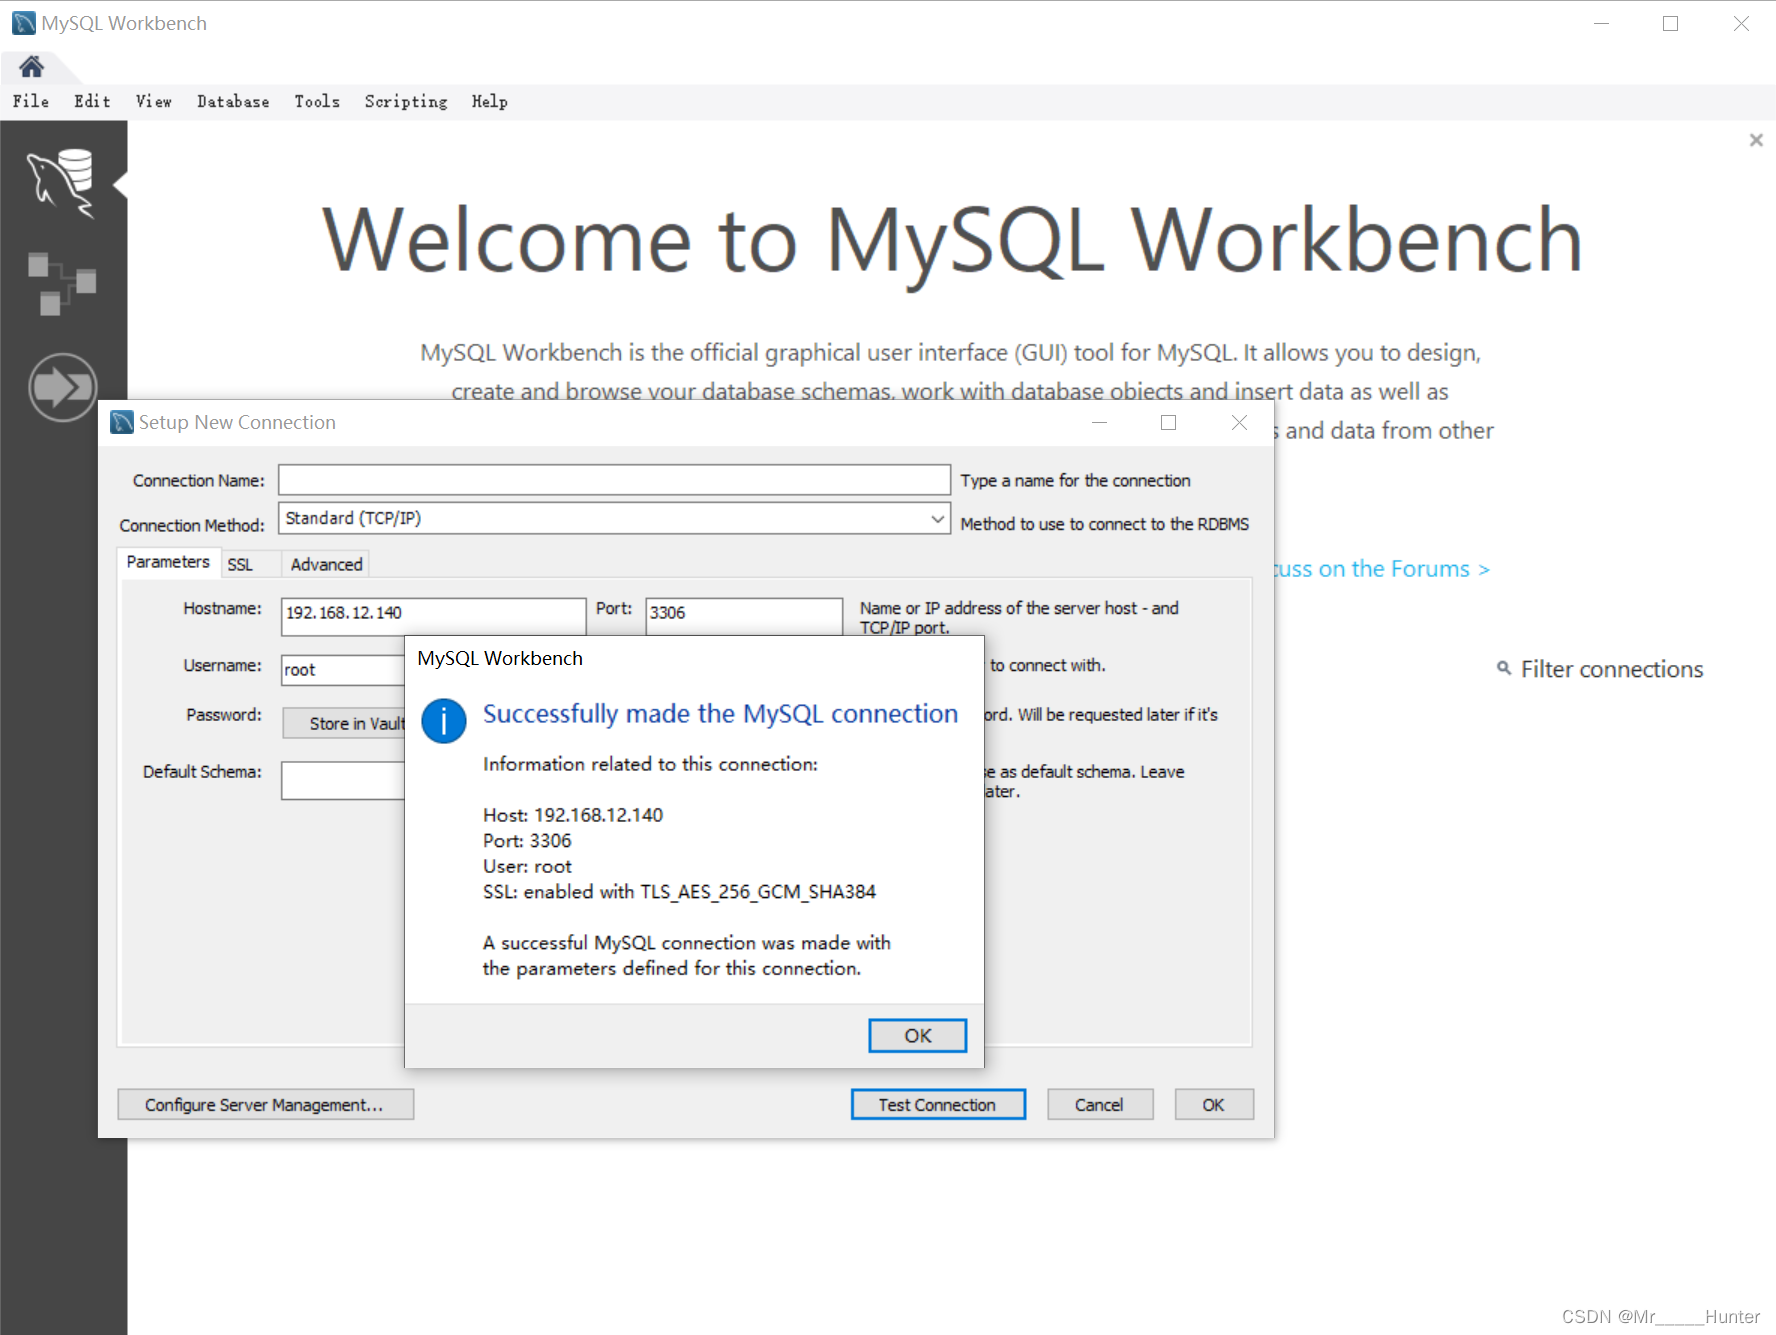Open the View menu

[154, 101]
